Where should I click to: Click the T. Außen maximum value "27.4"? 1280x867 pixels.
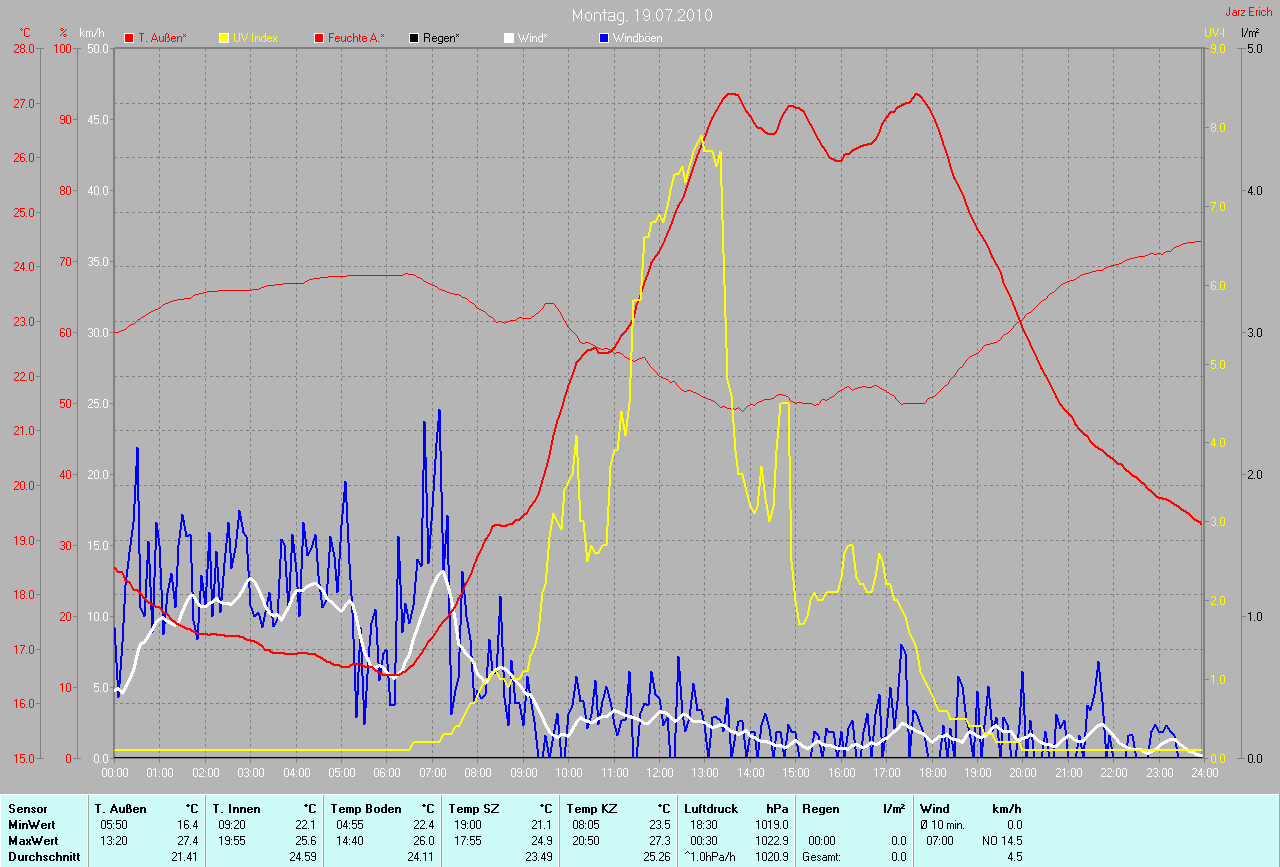pyautogui.click(x=188, y=841)
